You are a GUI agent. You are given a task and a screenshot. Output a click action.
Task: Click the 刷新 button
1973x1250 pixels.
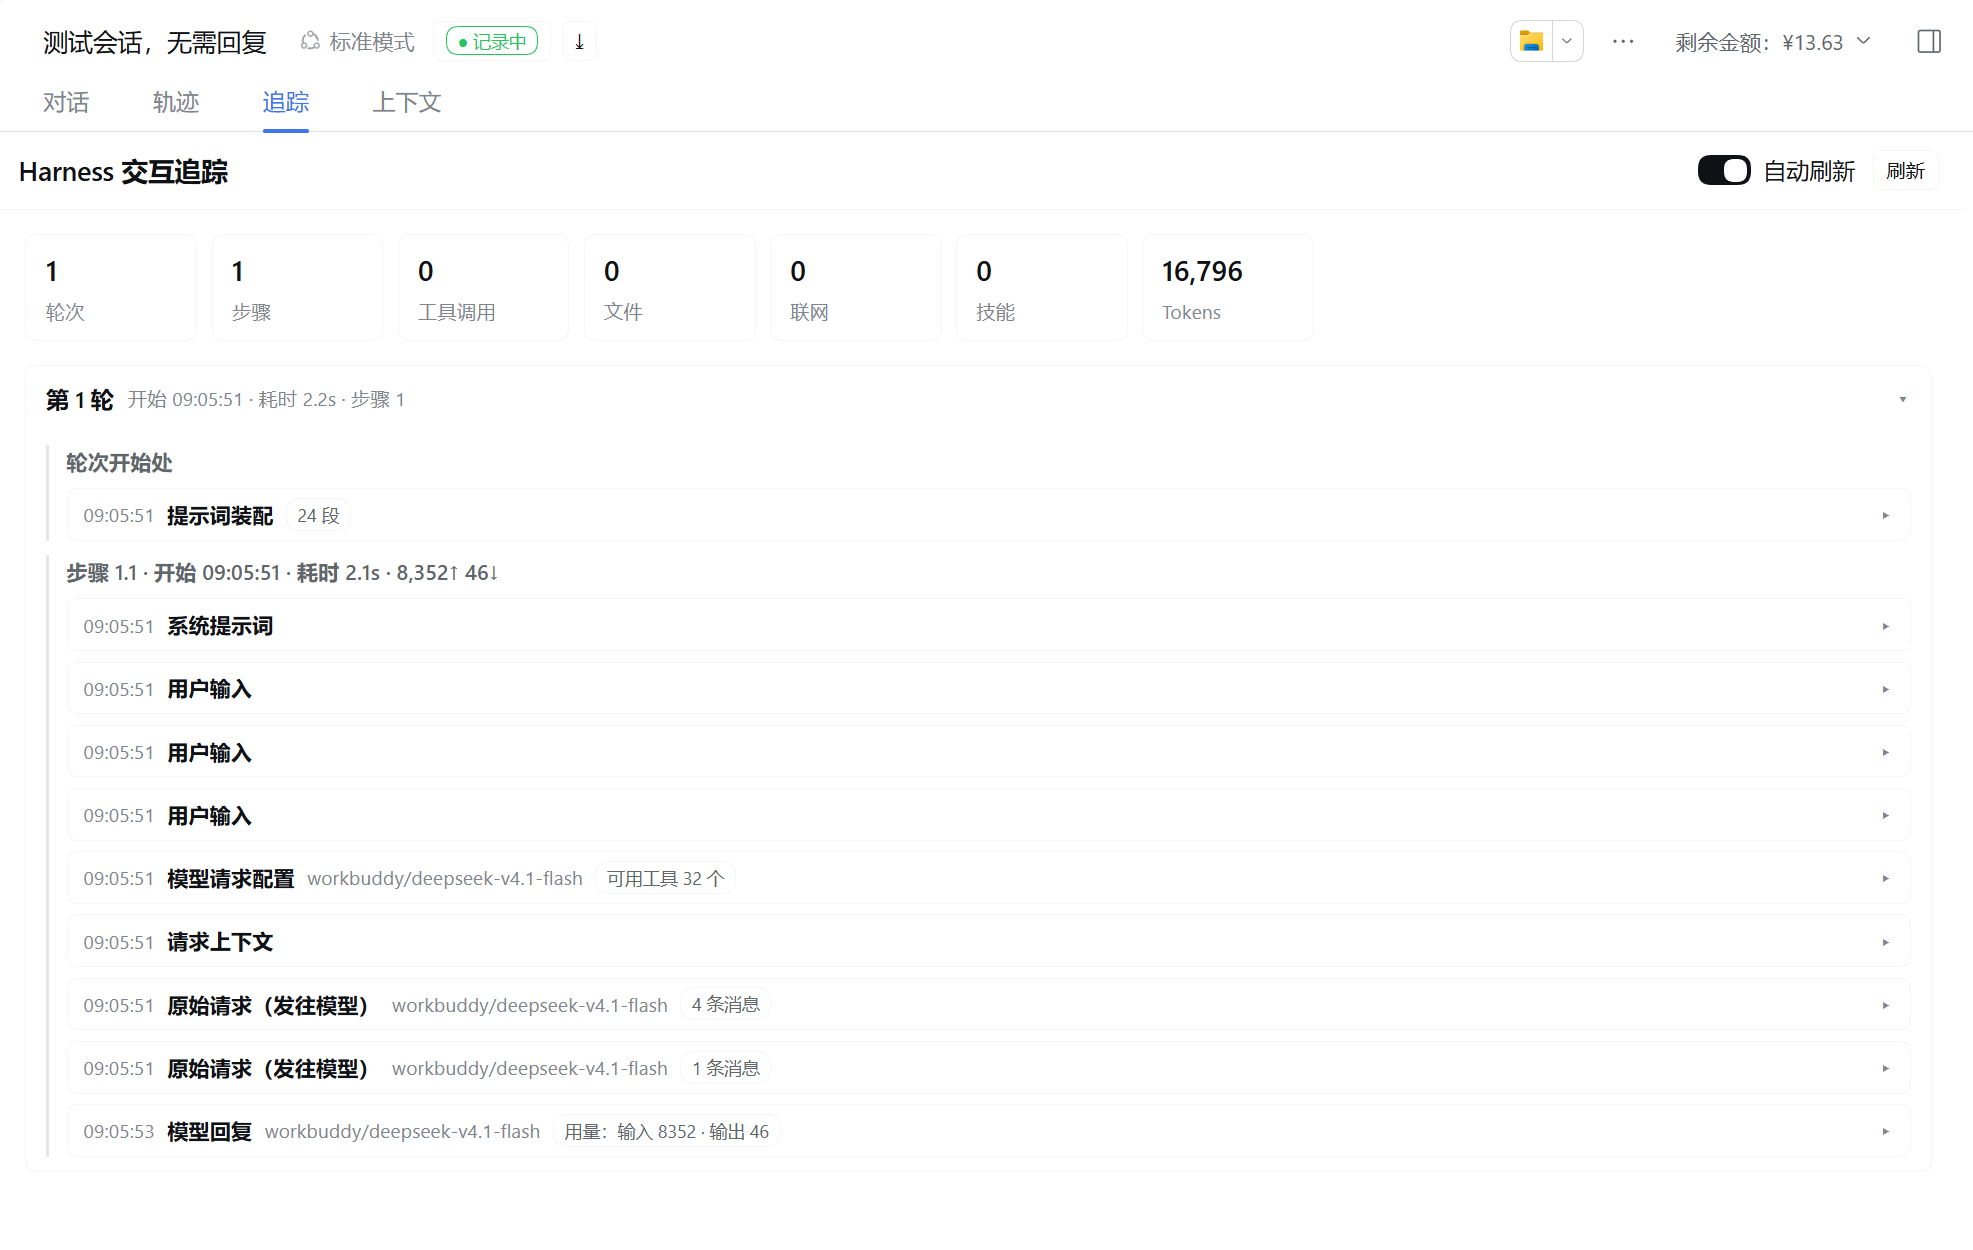[1905, 171]
